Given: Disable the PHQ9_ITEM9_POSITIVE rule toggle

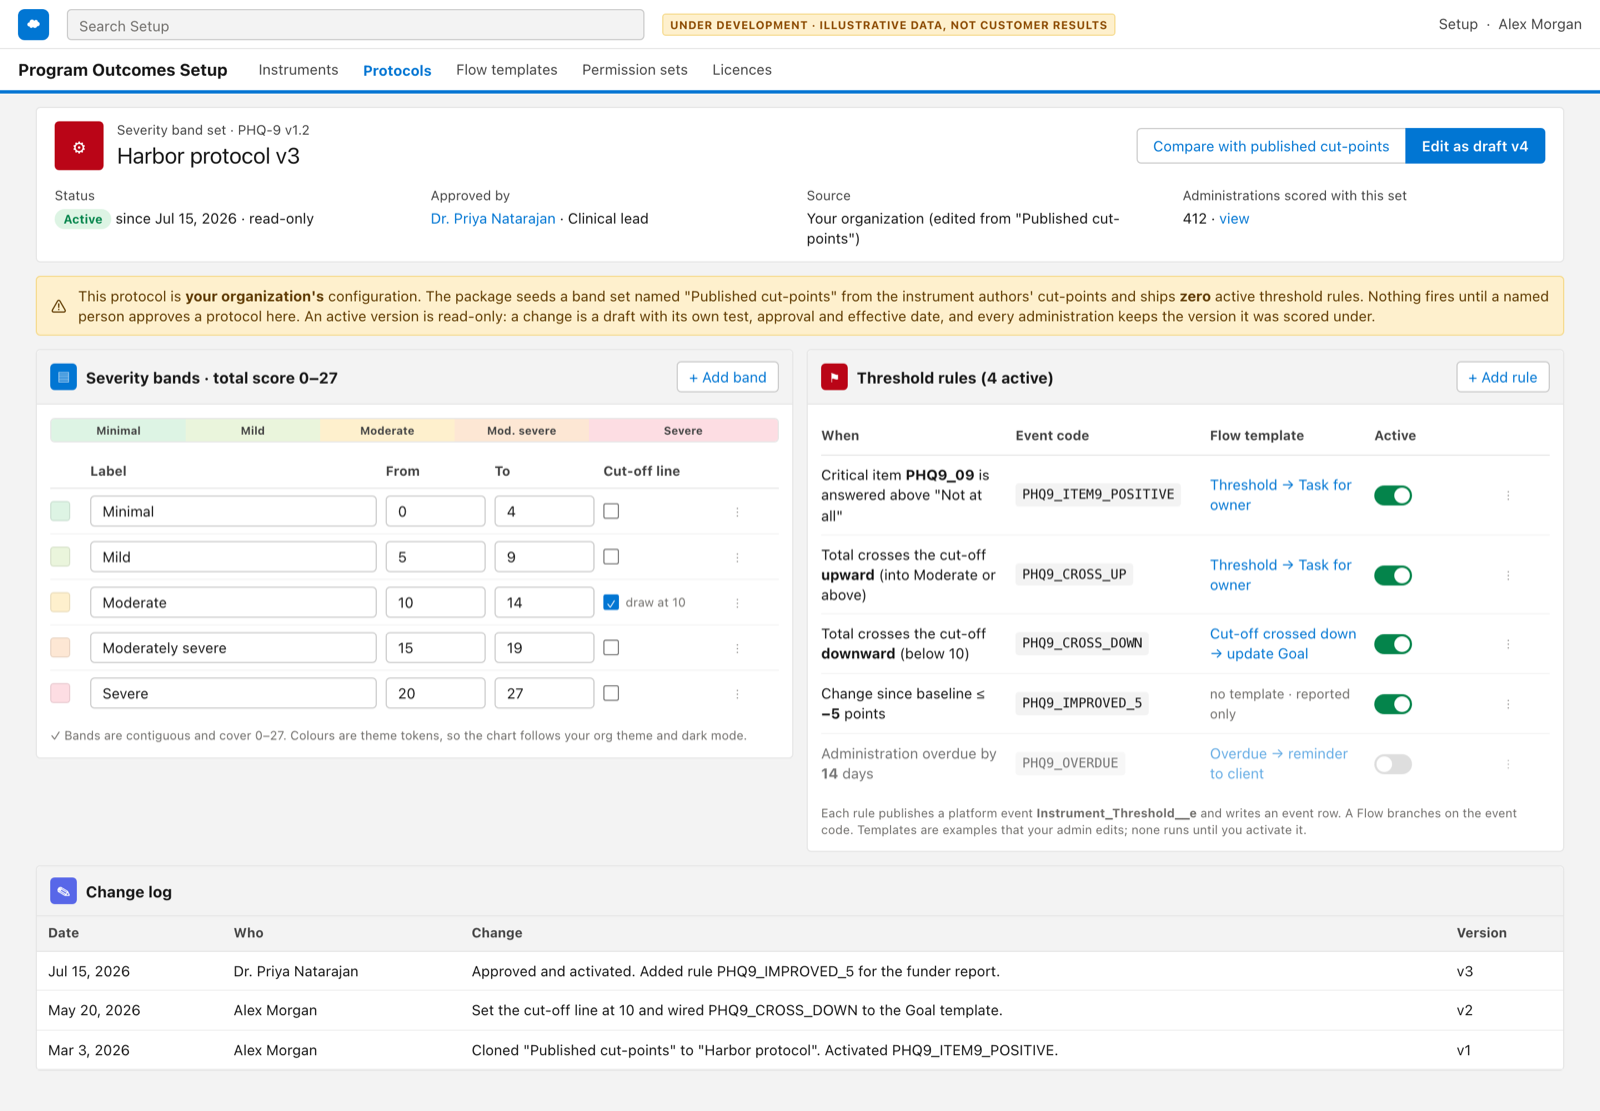Looking at the screenshot, I should pyautogui.click(x=1393, y=495).
